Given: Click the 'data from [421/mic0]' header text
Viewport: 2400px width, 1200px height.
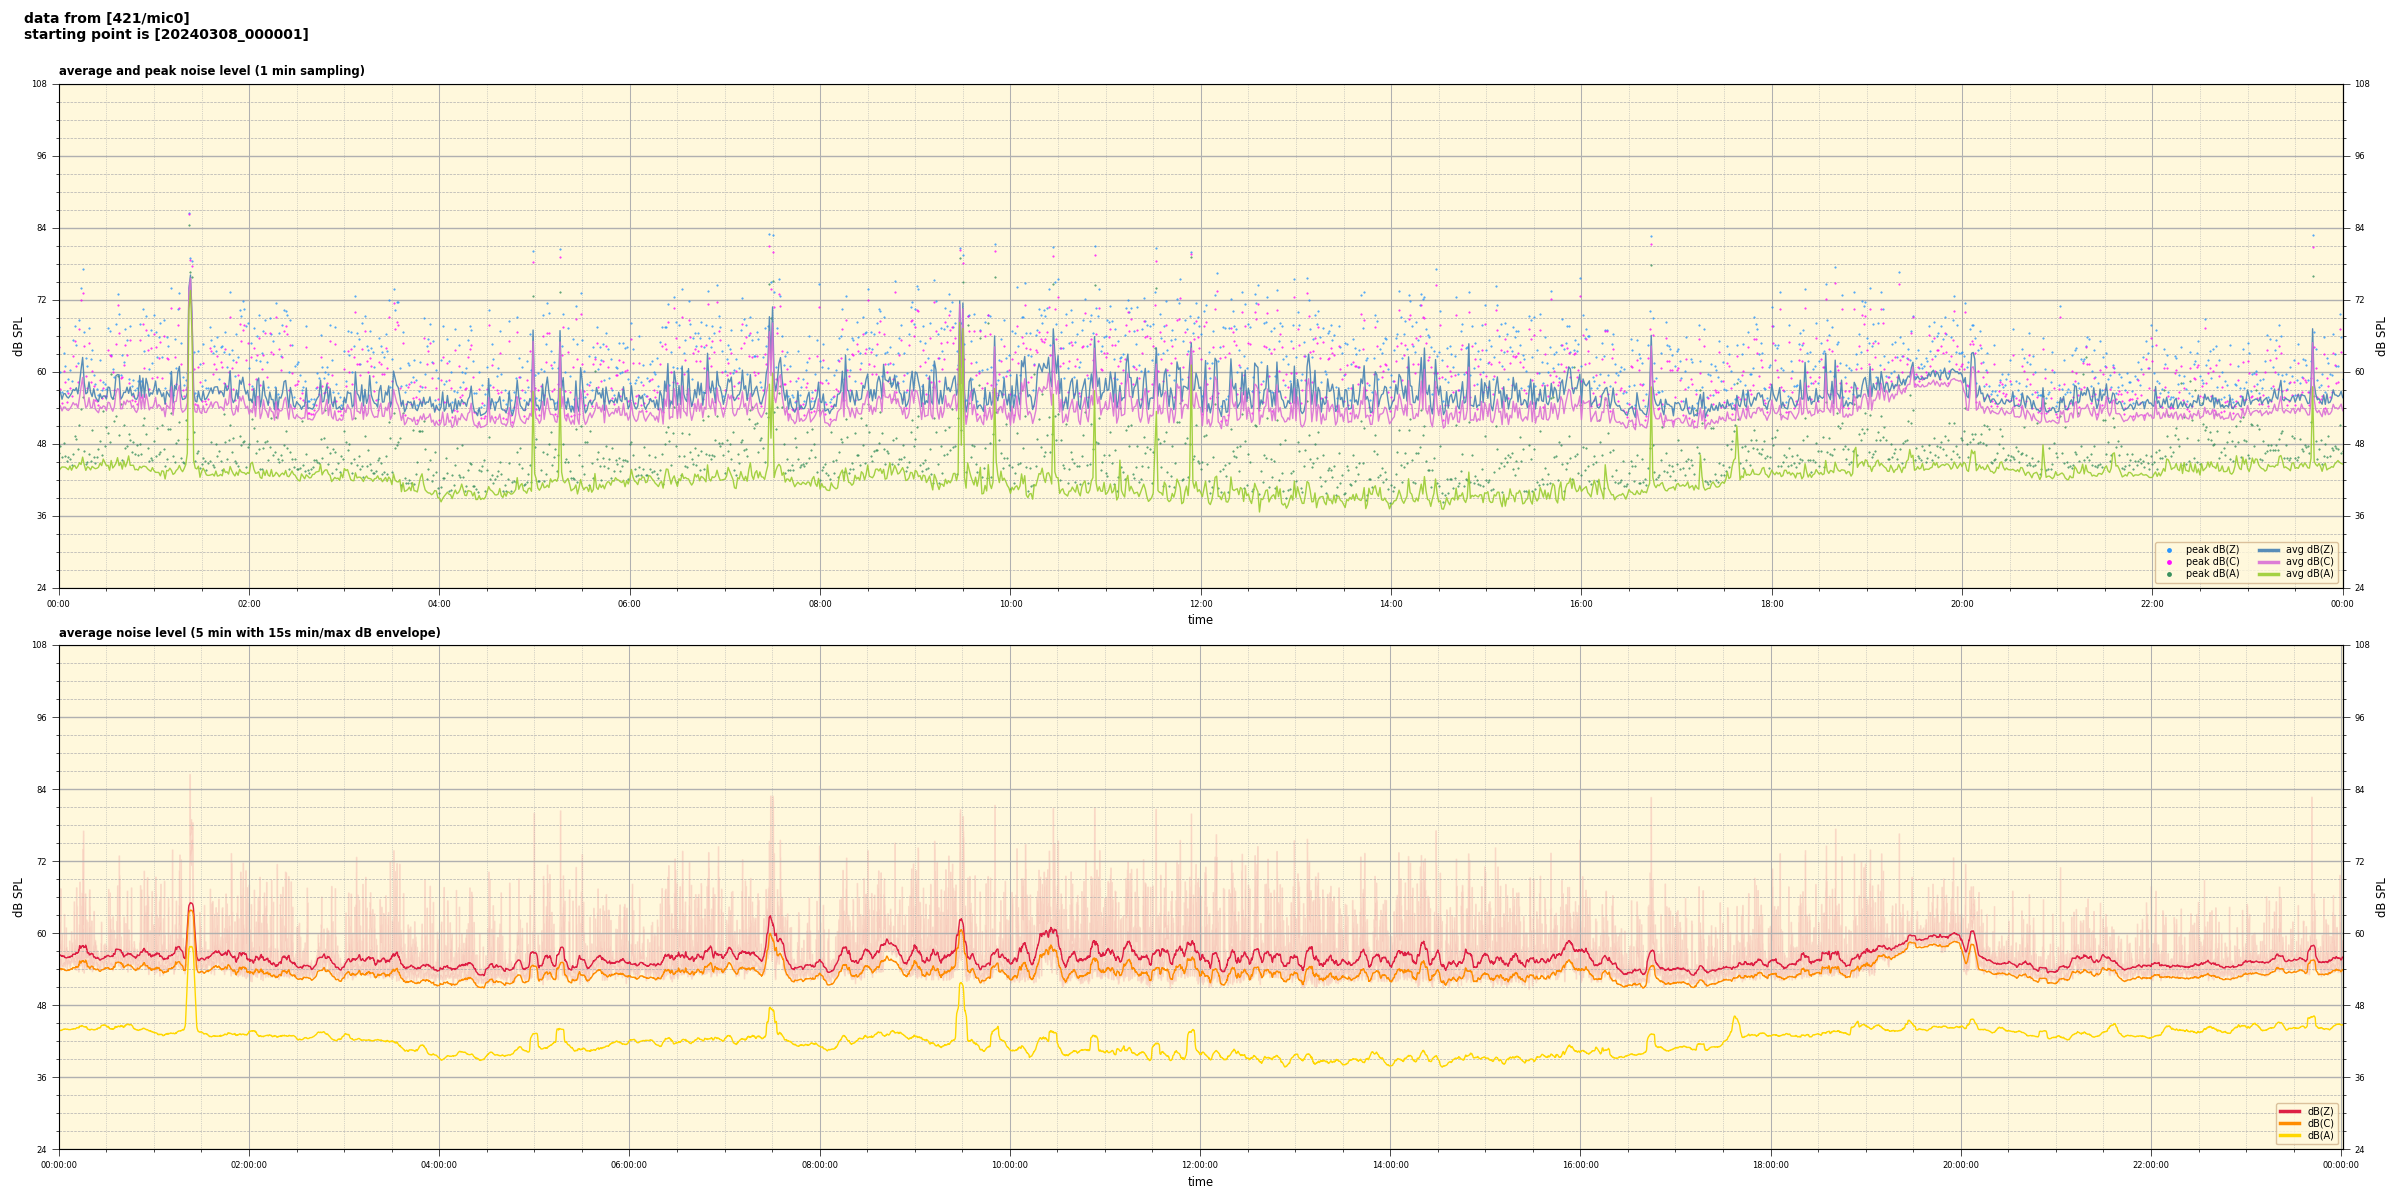Looking at the screenshot, I should tap(107, 18).
